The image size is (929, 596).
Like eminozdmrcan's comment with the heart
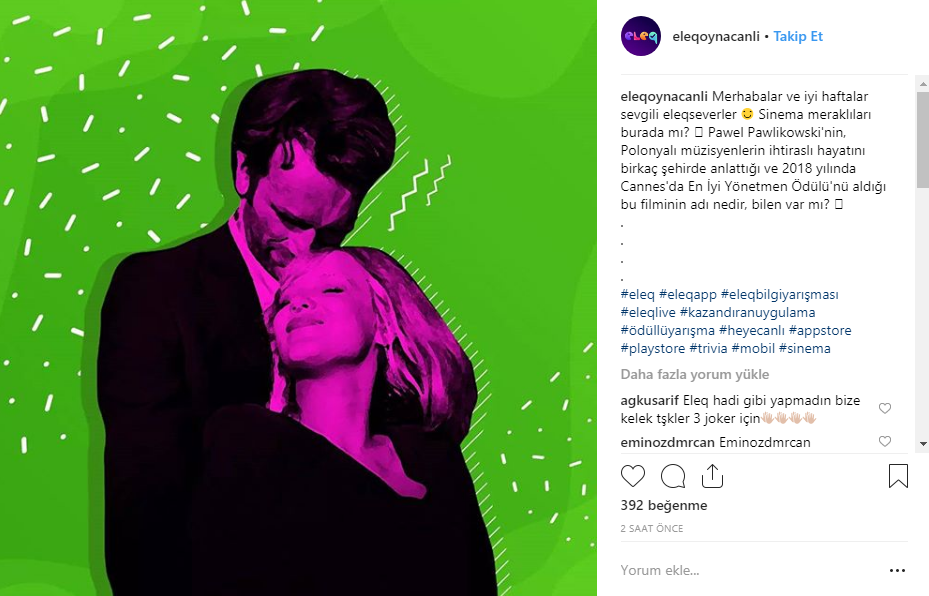(884, 442)
